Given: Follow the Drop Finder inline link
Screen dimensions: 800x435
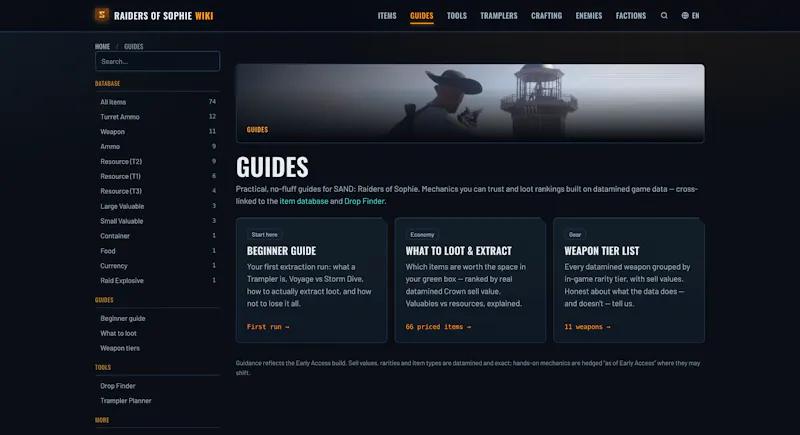Looking at the screenshot, I should [364, 201].
